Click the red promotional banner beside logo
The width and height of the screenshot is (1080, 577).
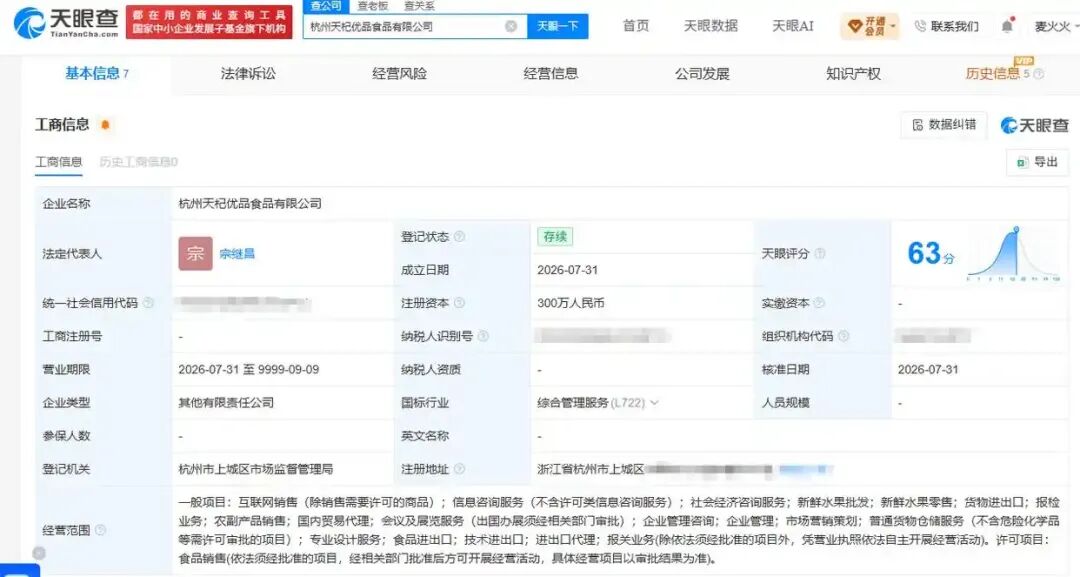(x=209, y=22)
